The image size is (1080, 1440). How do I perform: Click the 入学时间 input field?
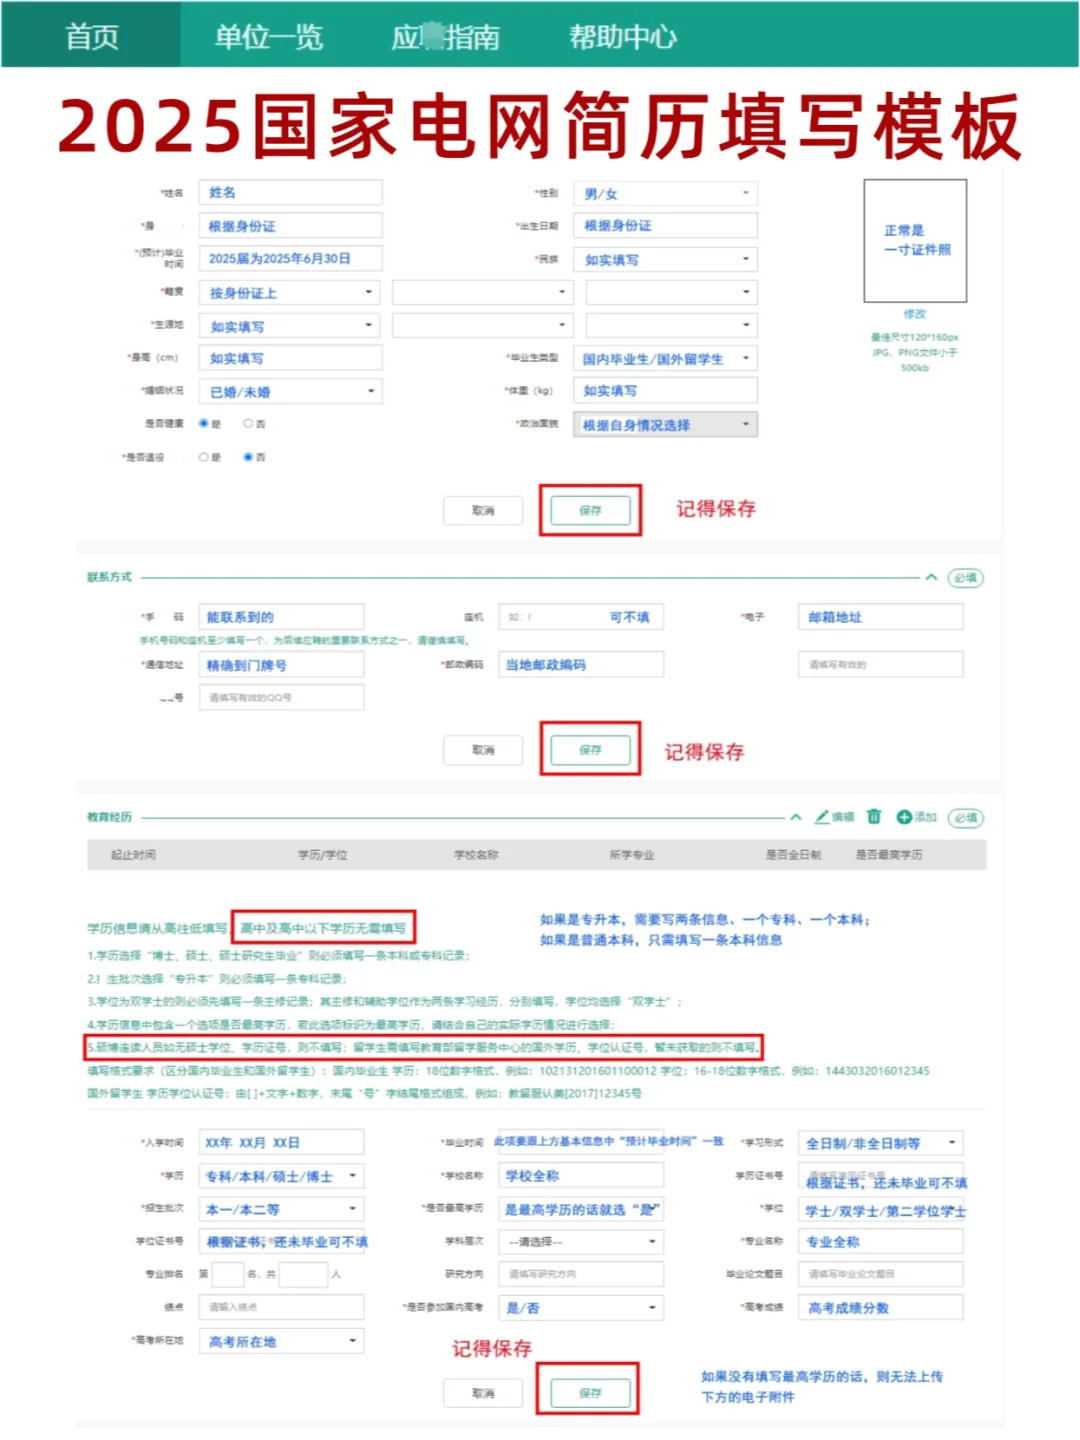[281, 1142]
